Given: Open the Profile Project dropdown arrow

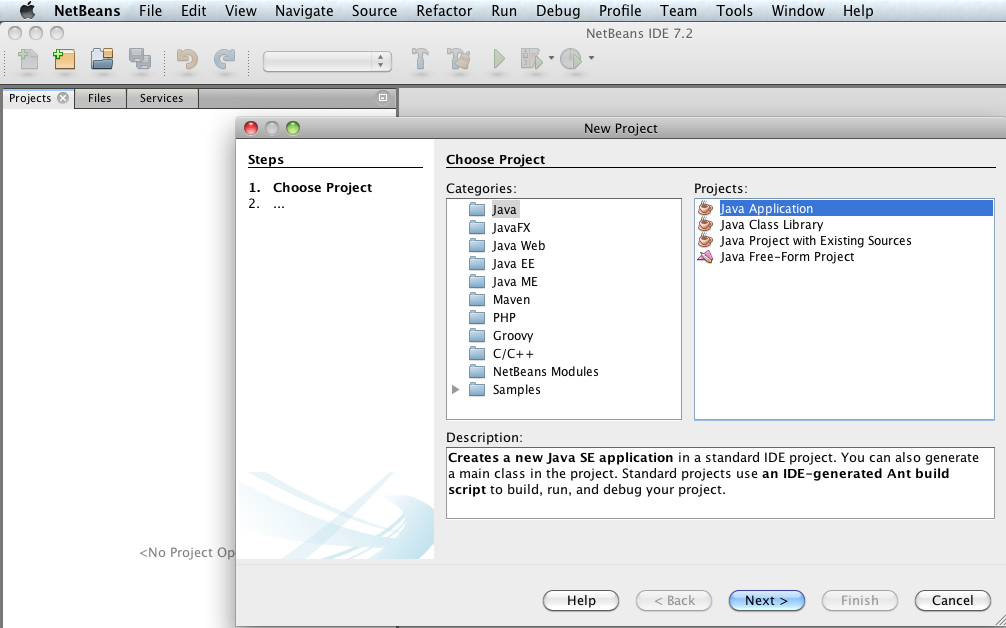Looking at the screenshot, I should (x=591, y=58).
